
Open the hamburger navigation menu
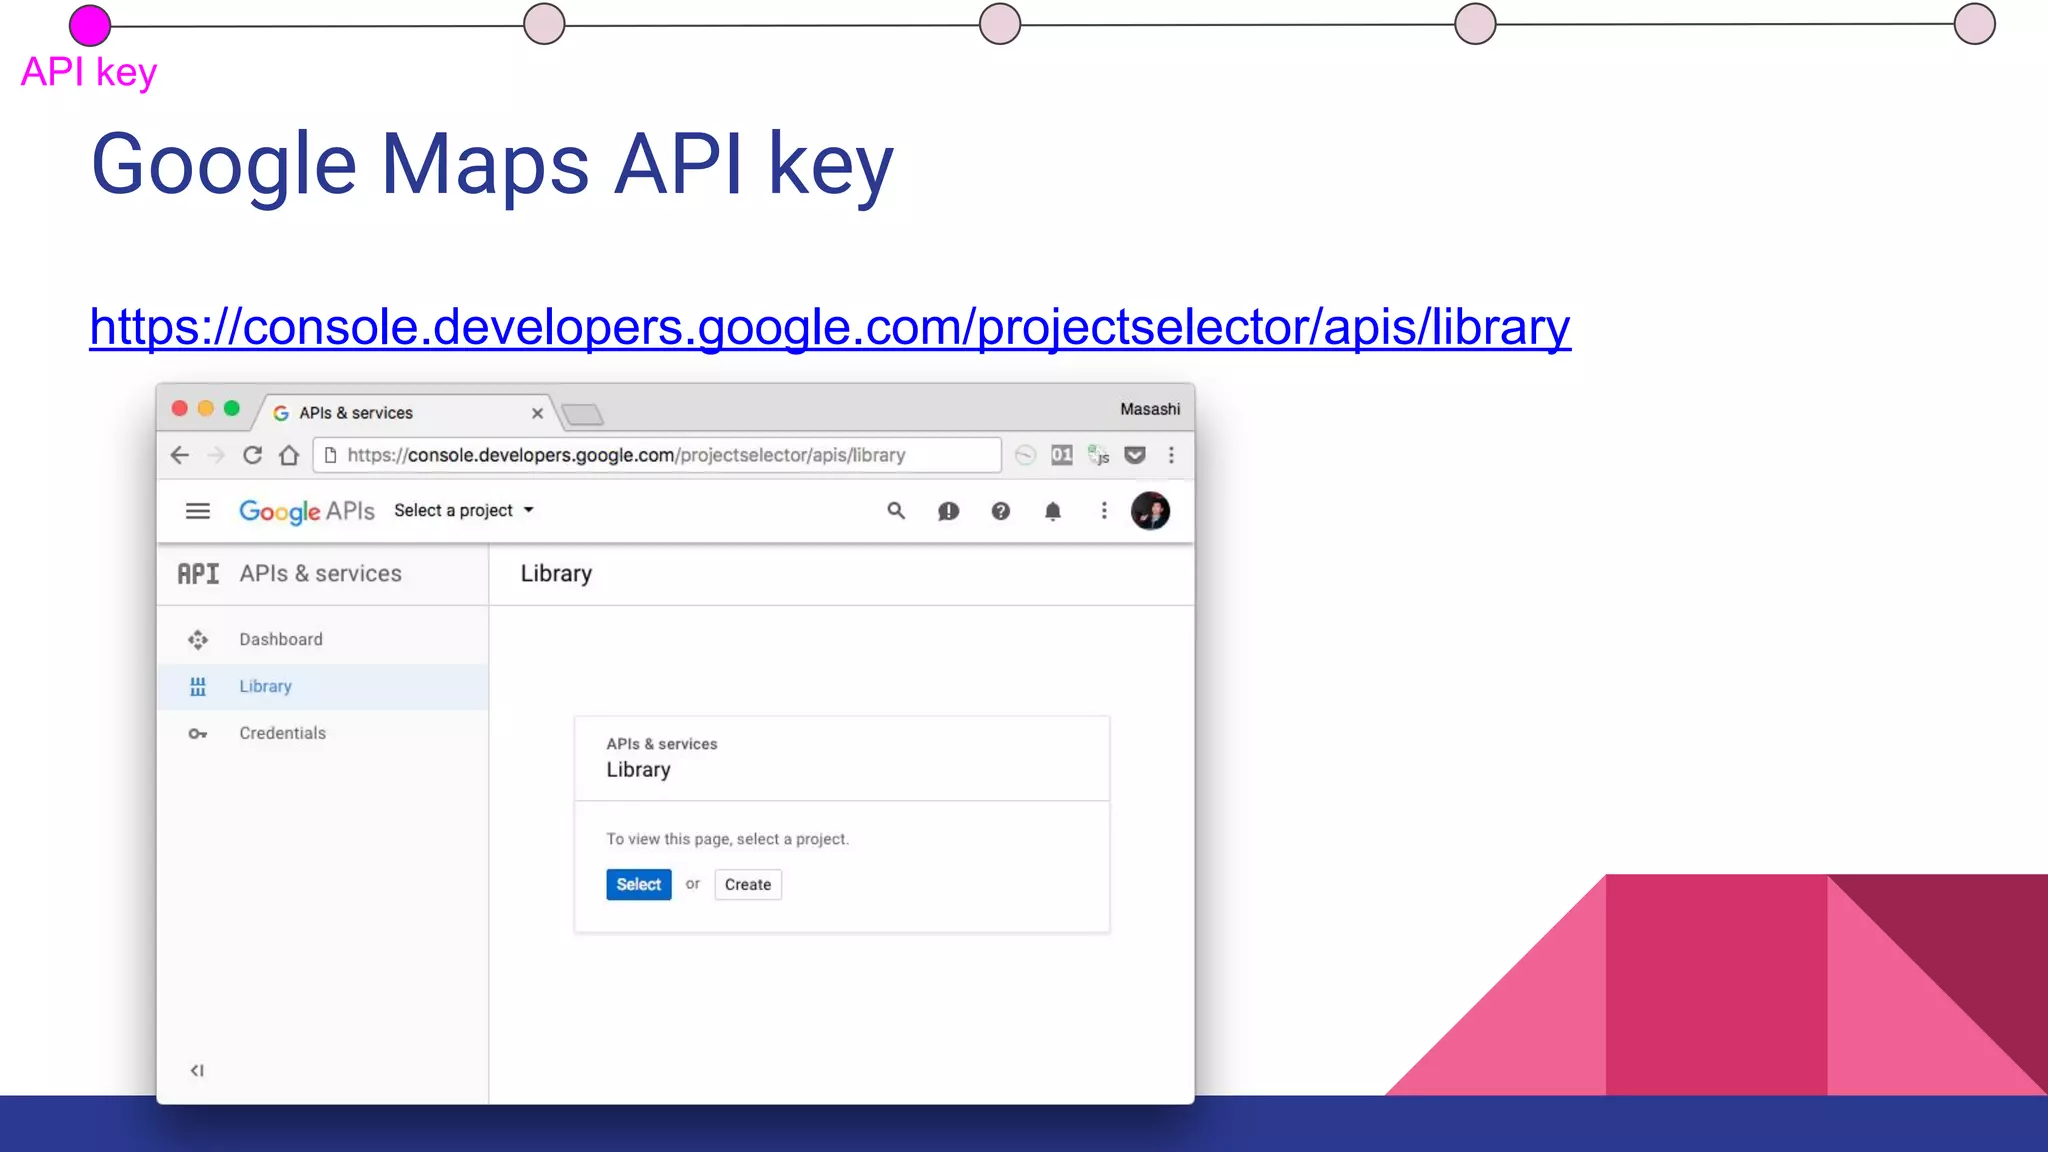click(x=198, y=511)
